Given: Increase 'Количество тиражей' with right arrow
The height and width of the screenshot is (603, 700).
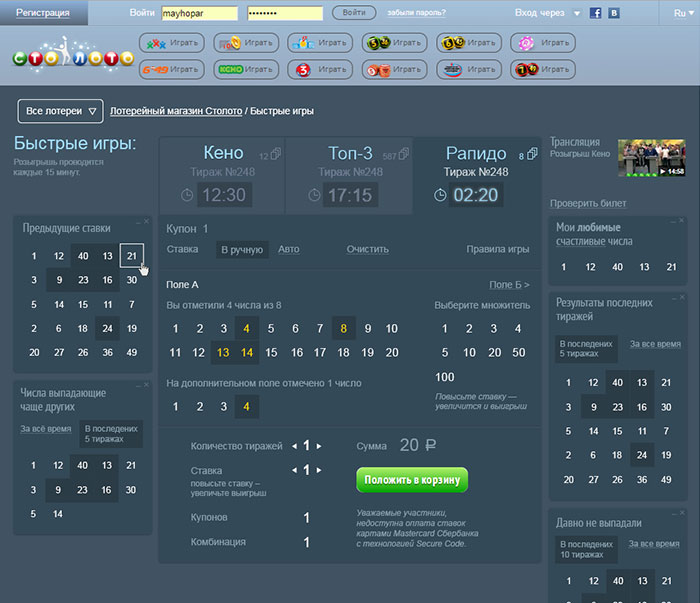Looking at the screenshot, I should pyautogui.click(x=319, y=446).
